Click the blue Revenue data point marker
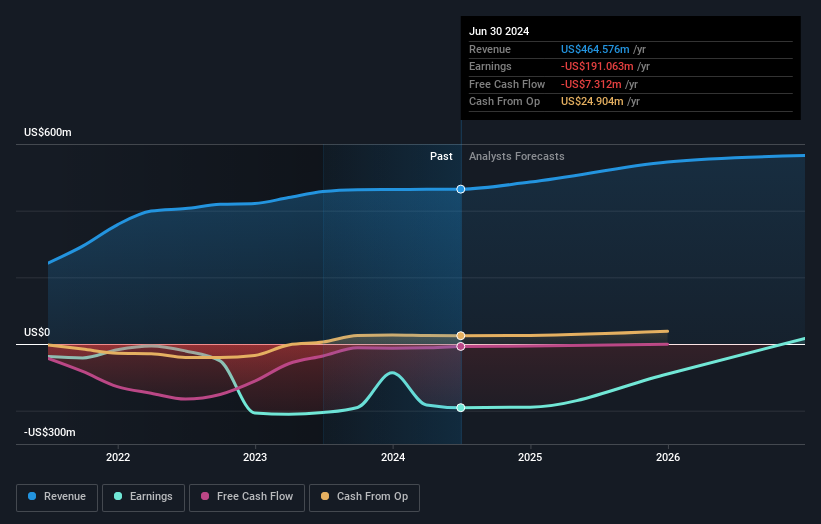 [461, 189]
